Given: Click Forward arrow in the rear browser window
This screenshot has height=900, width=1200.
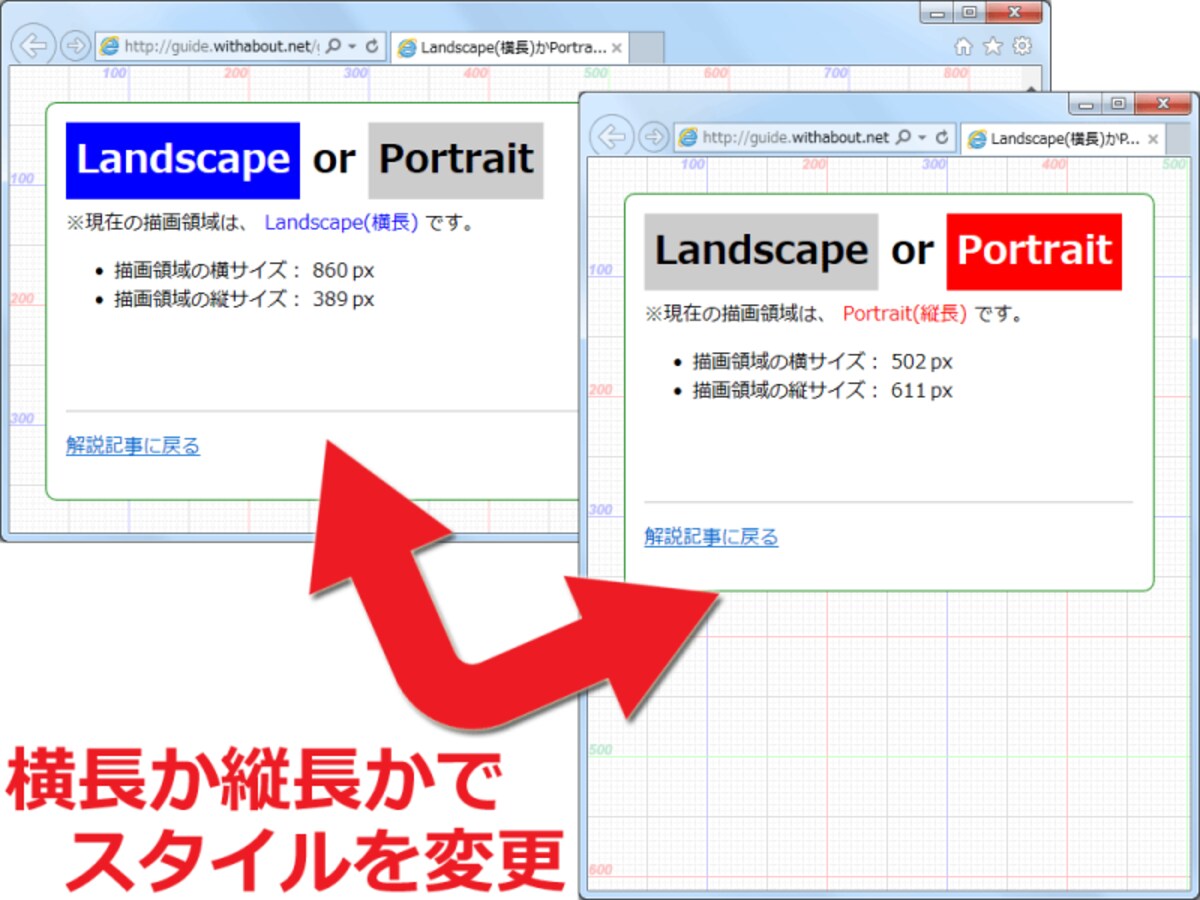Looking at the screenshot, I should coord(75,46).
